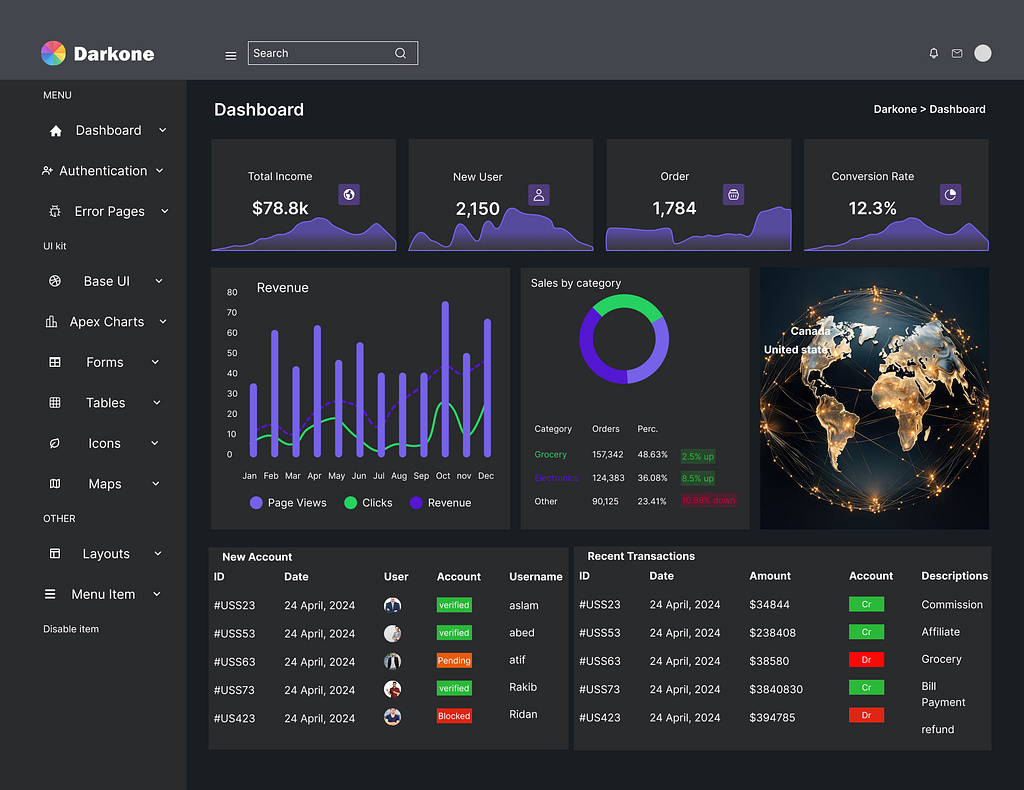
Task: Expand the Base UI section
Action: click(105, 281)
